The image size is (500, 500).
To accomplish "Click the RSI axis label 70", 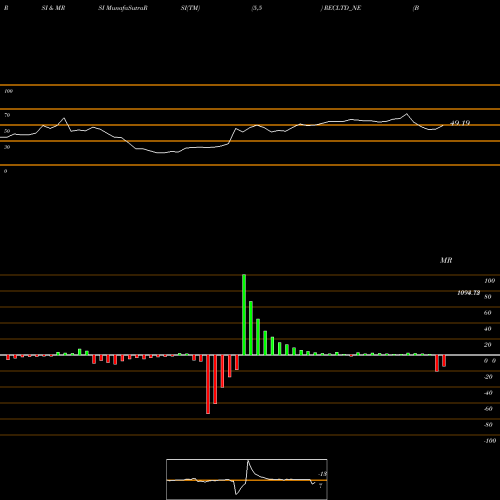I will [7, 115].
